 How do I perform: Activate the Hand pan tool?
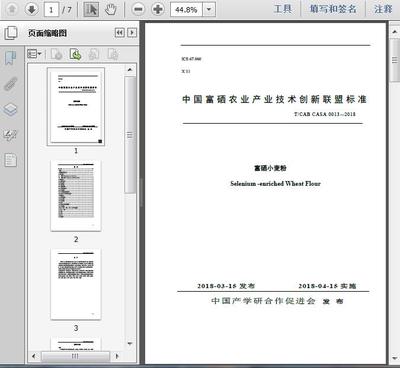[x=111, y=9]
